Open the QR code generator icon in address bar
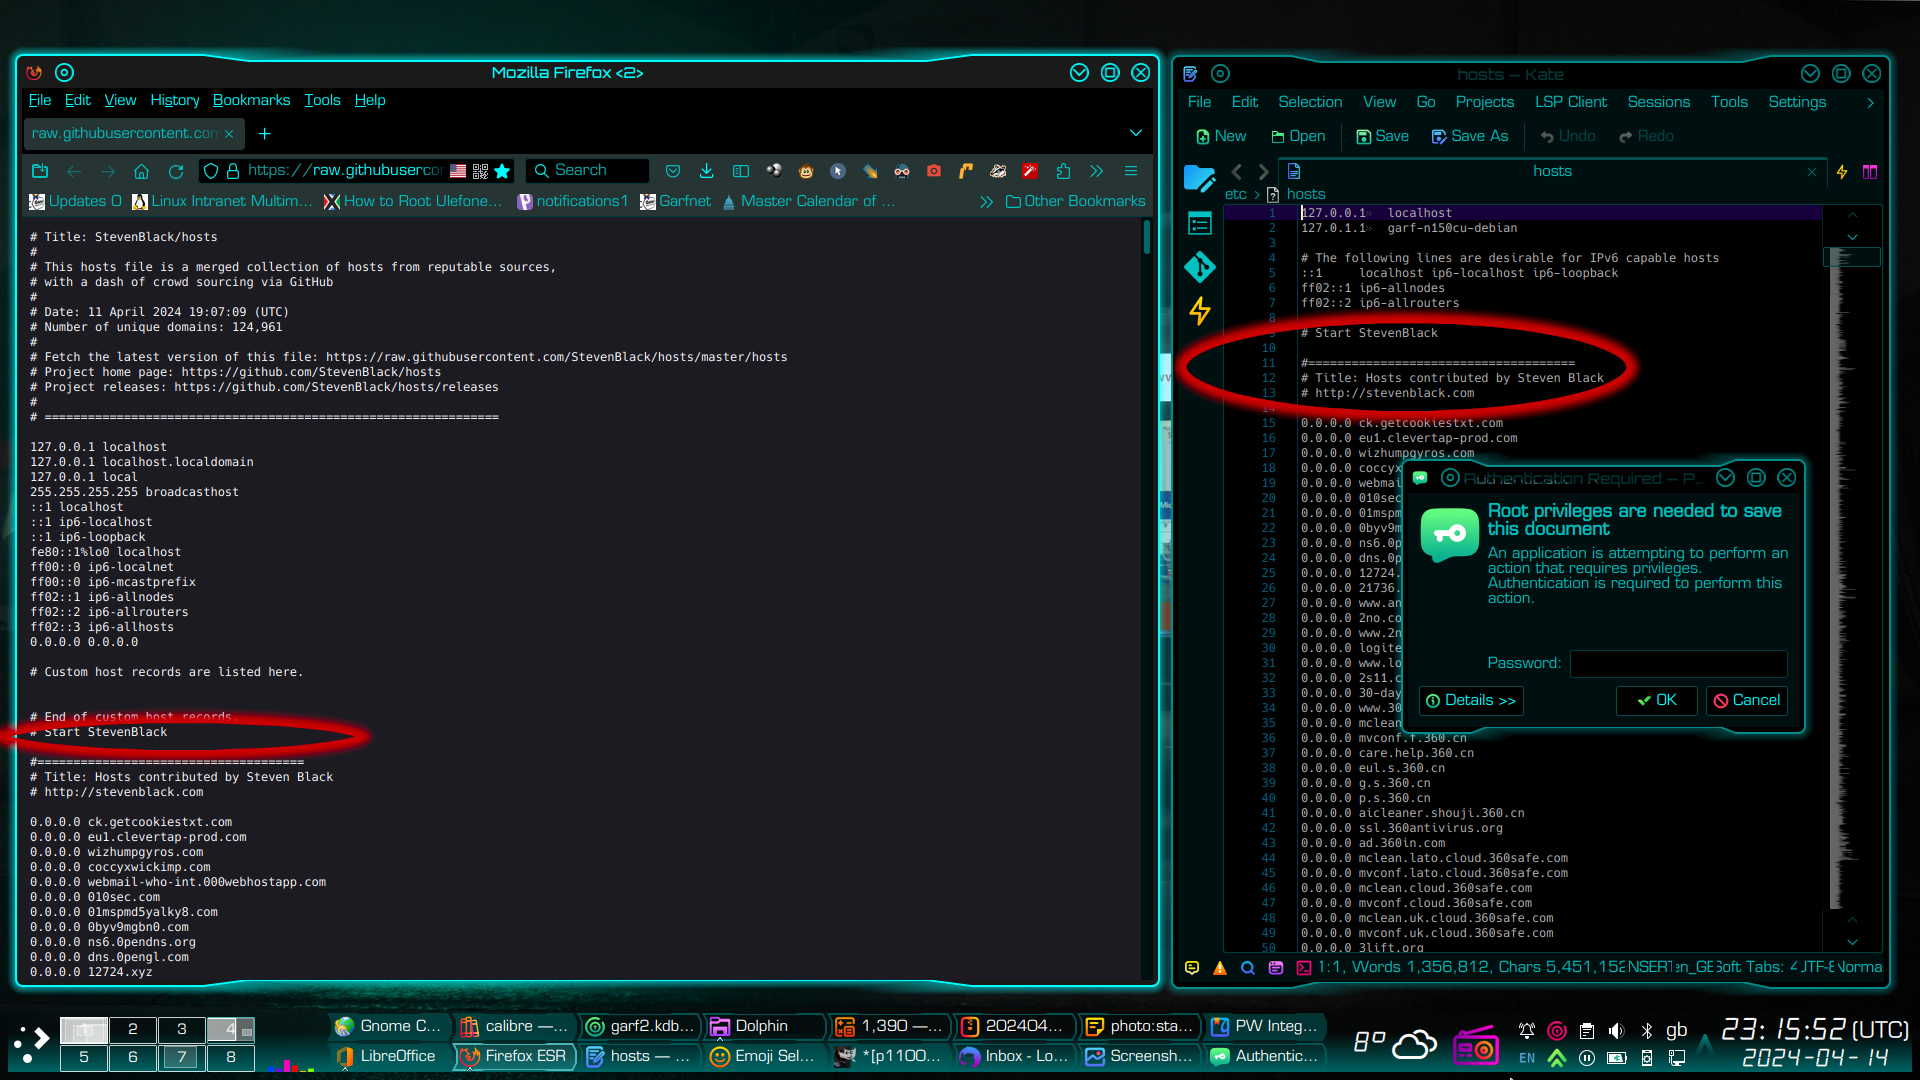Image resolution: width=1920 pixels, height=1080 pixels. pos(480,171)
